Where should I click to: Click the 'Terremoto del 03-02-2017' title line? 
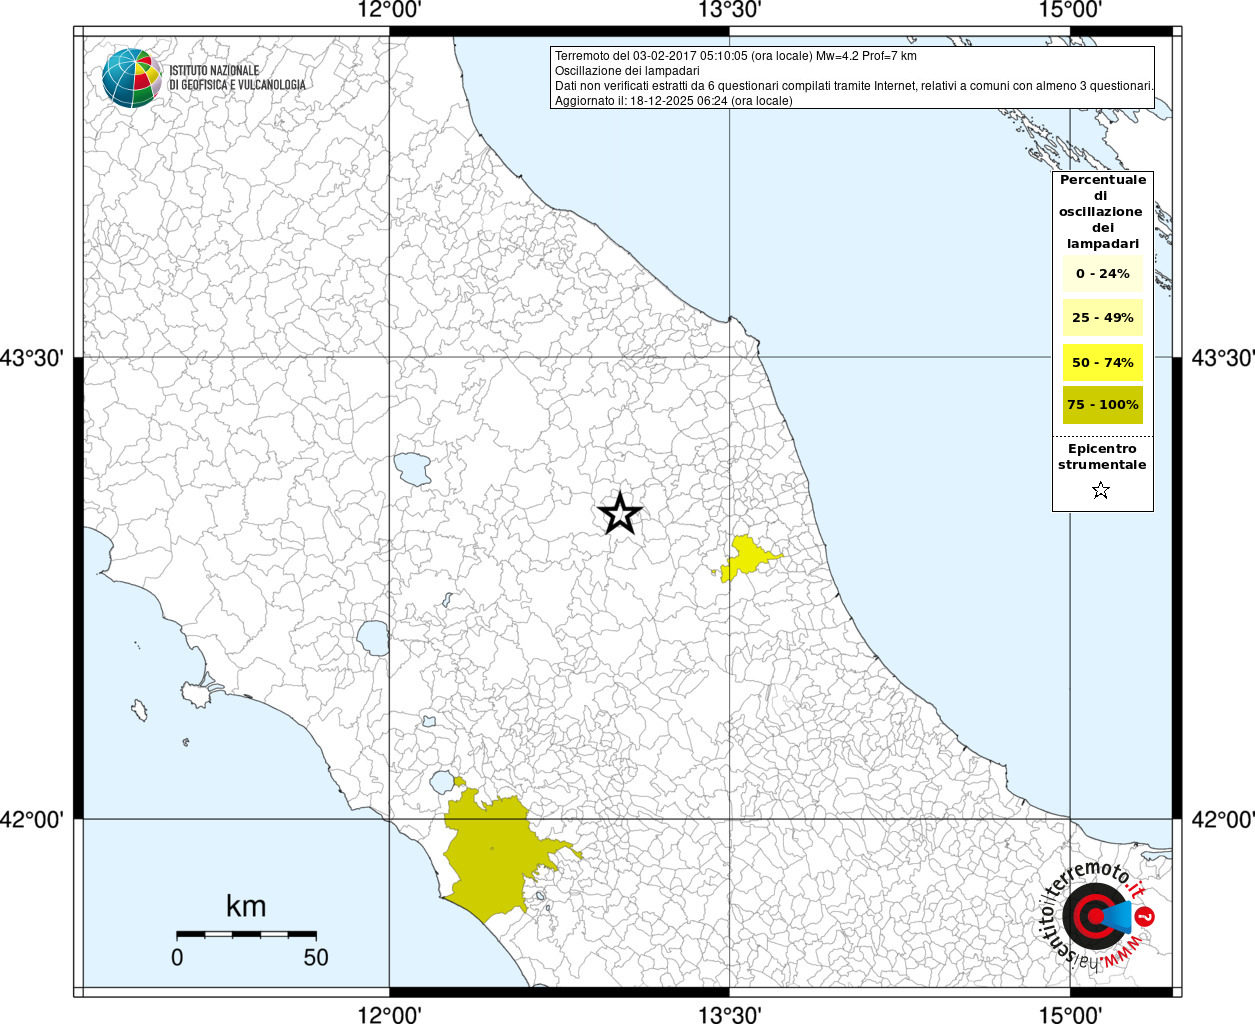735,56
